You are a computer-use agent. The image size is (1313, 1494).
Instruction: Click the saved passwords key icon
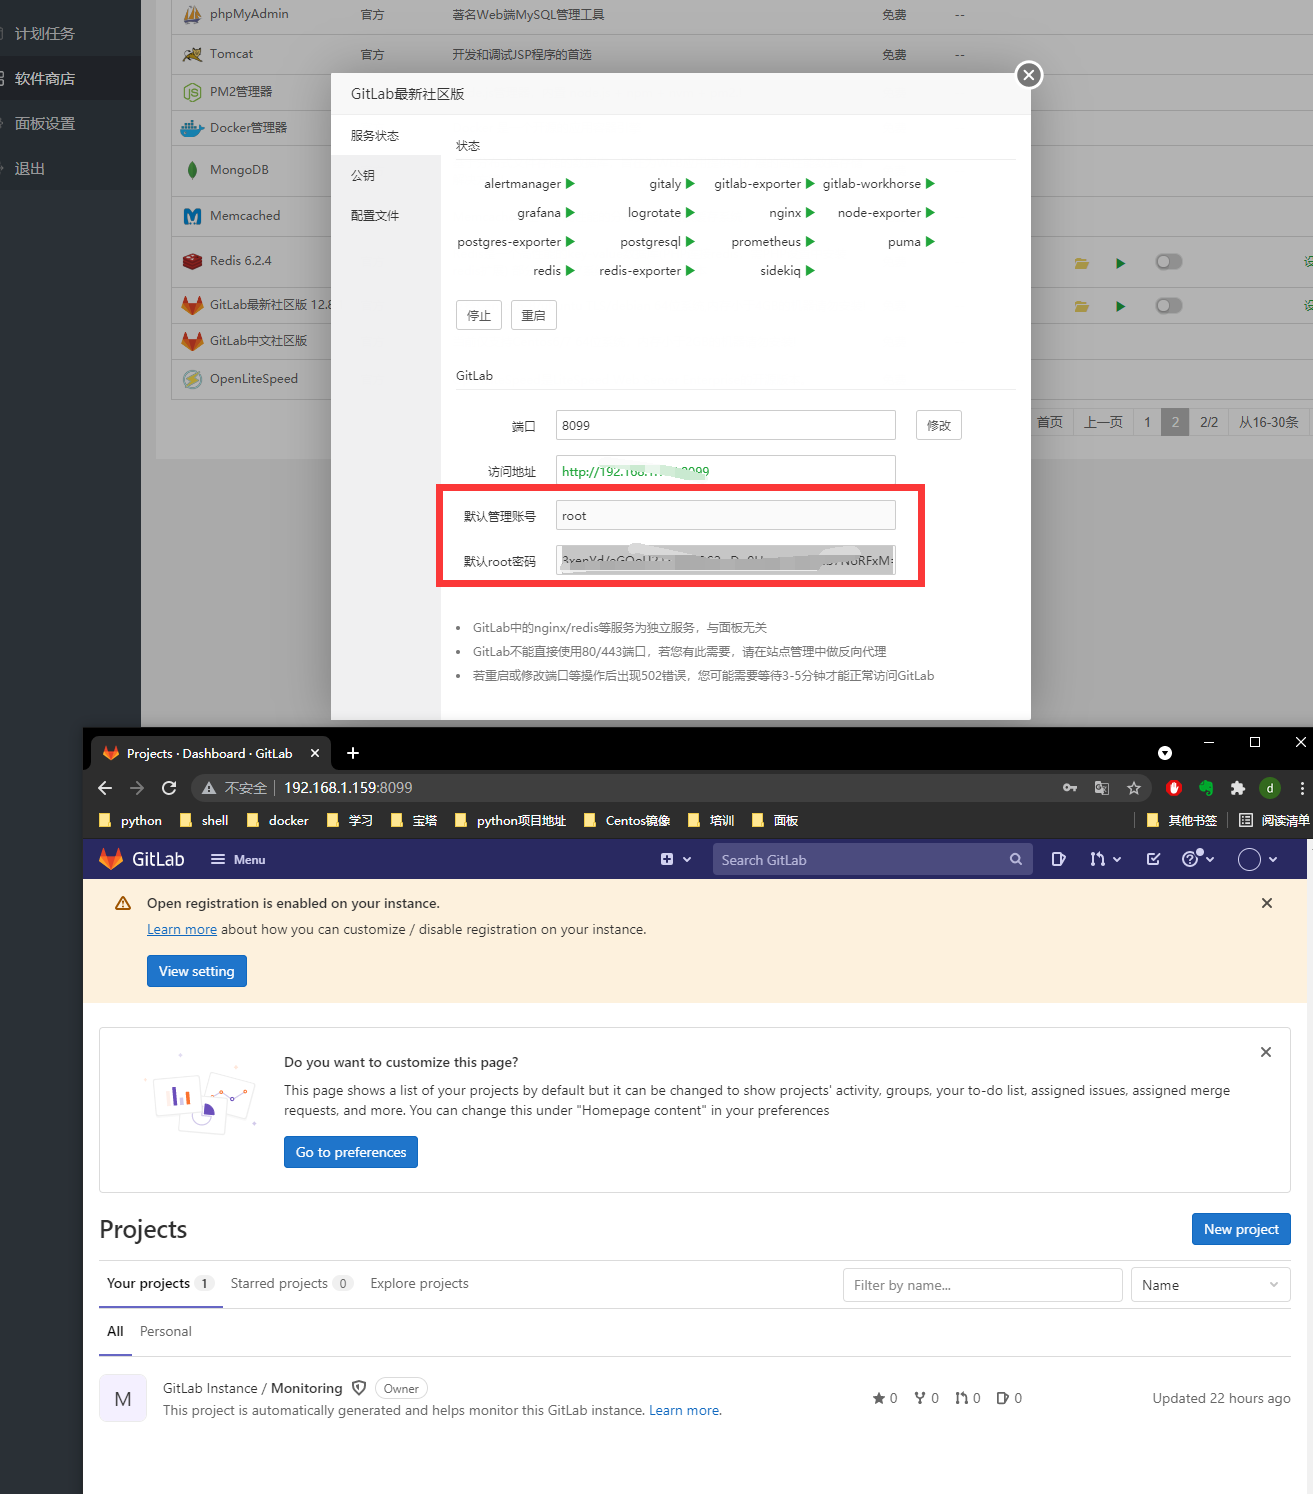coord(1070,788)
